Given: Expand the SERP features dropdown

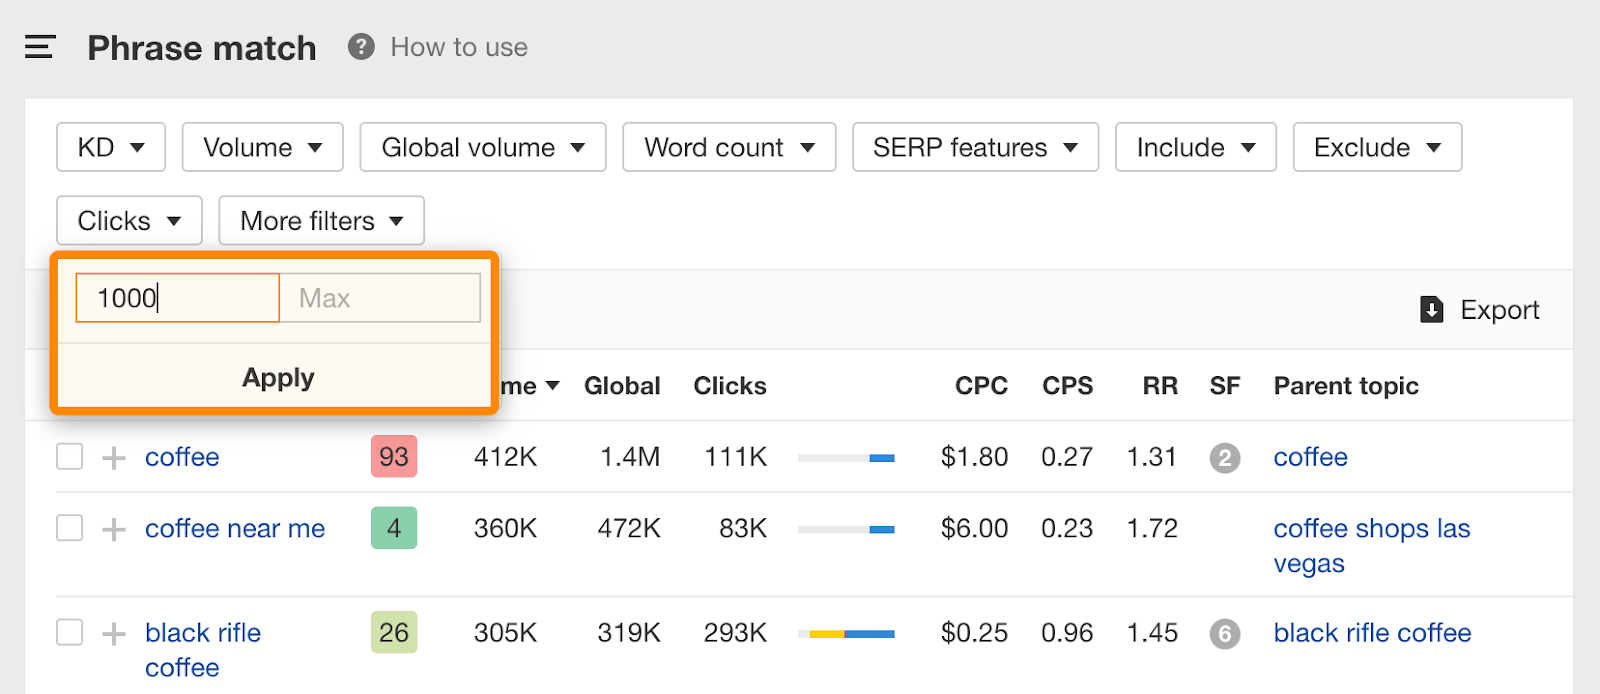Looking at the screenshot, I should coord(975,148).
